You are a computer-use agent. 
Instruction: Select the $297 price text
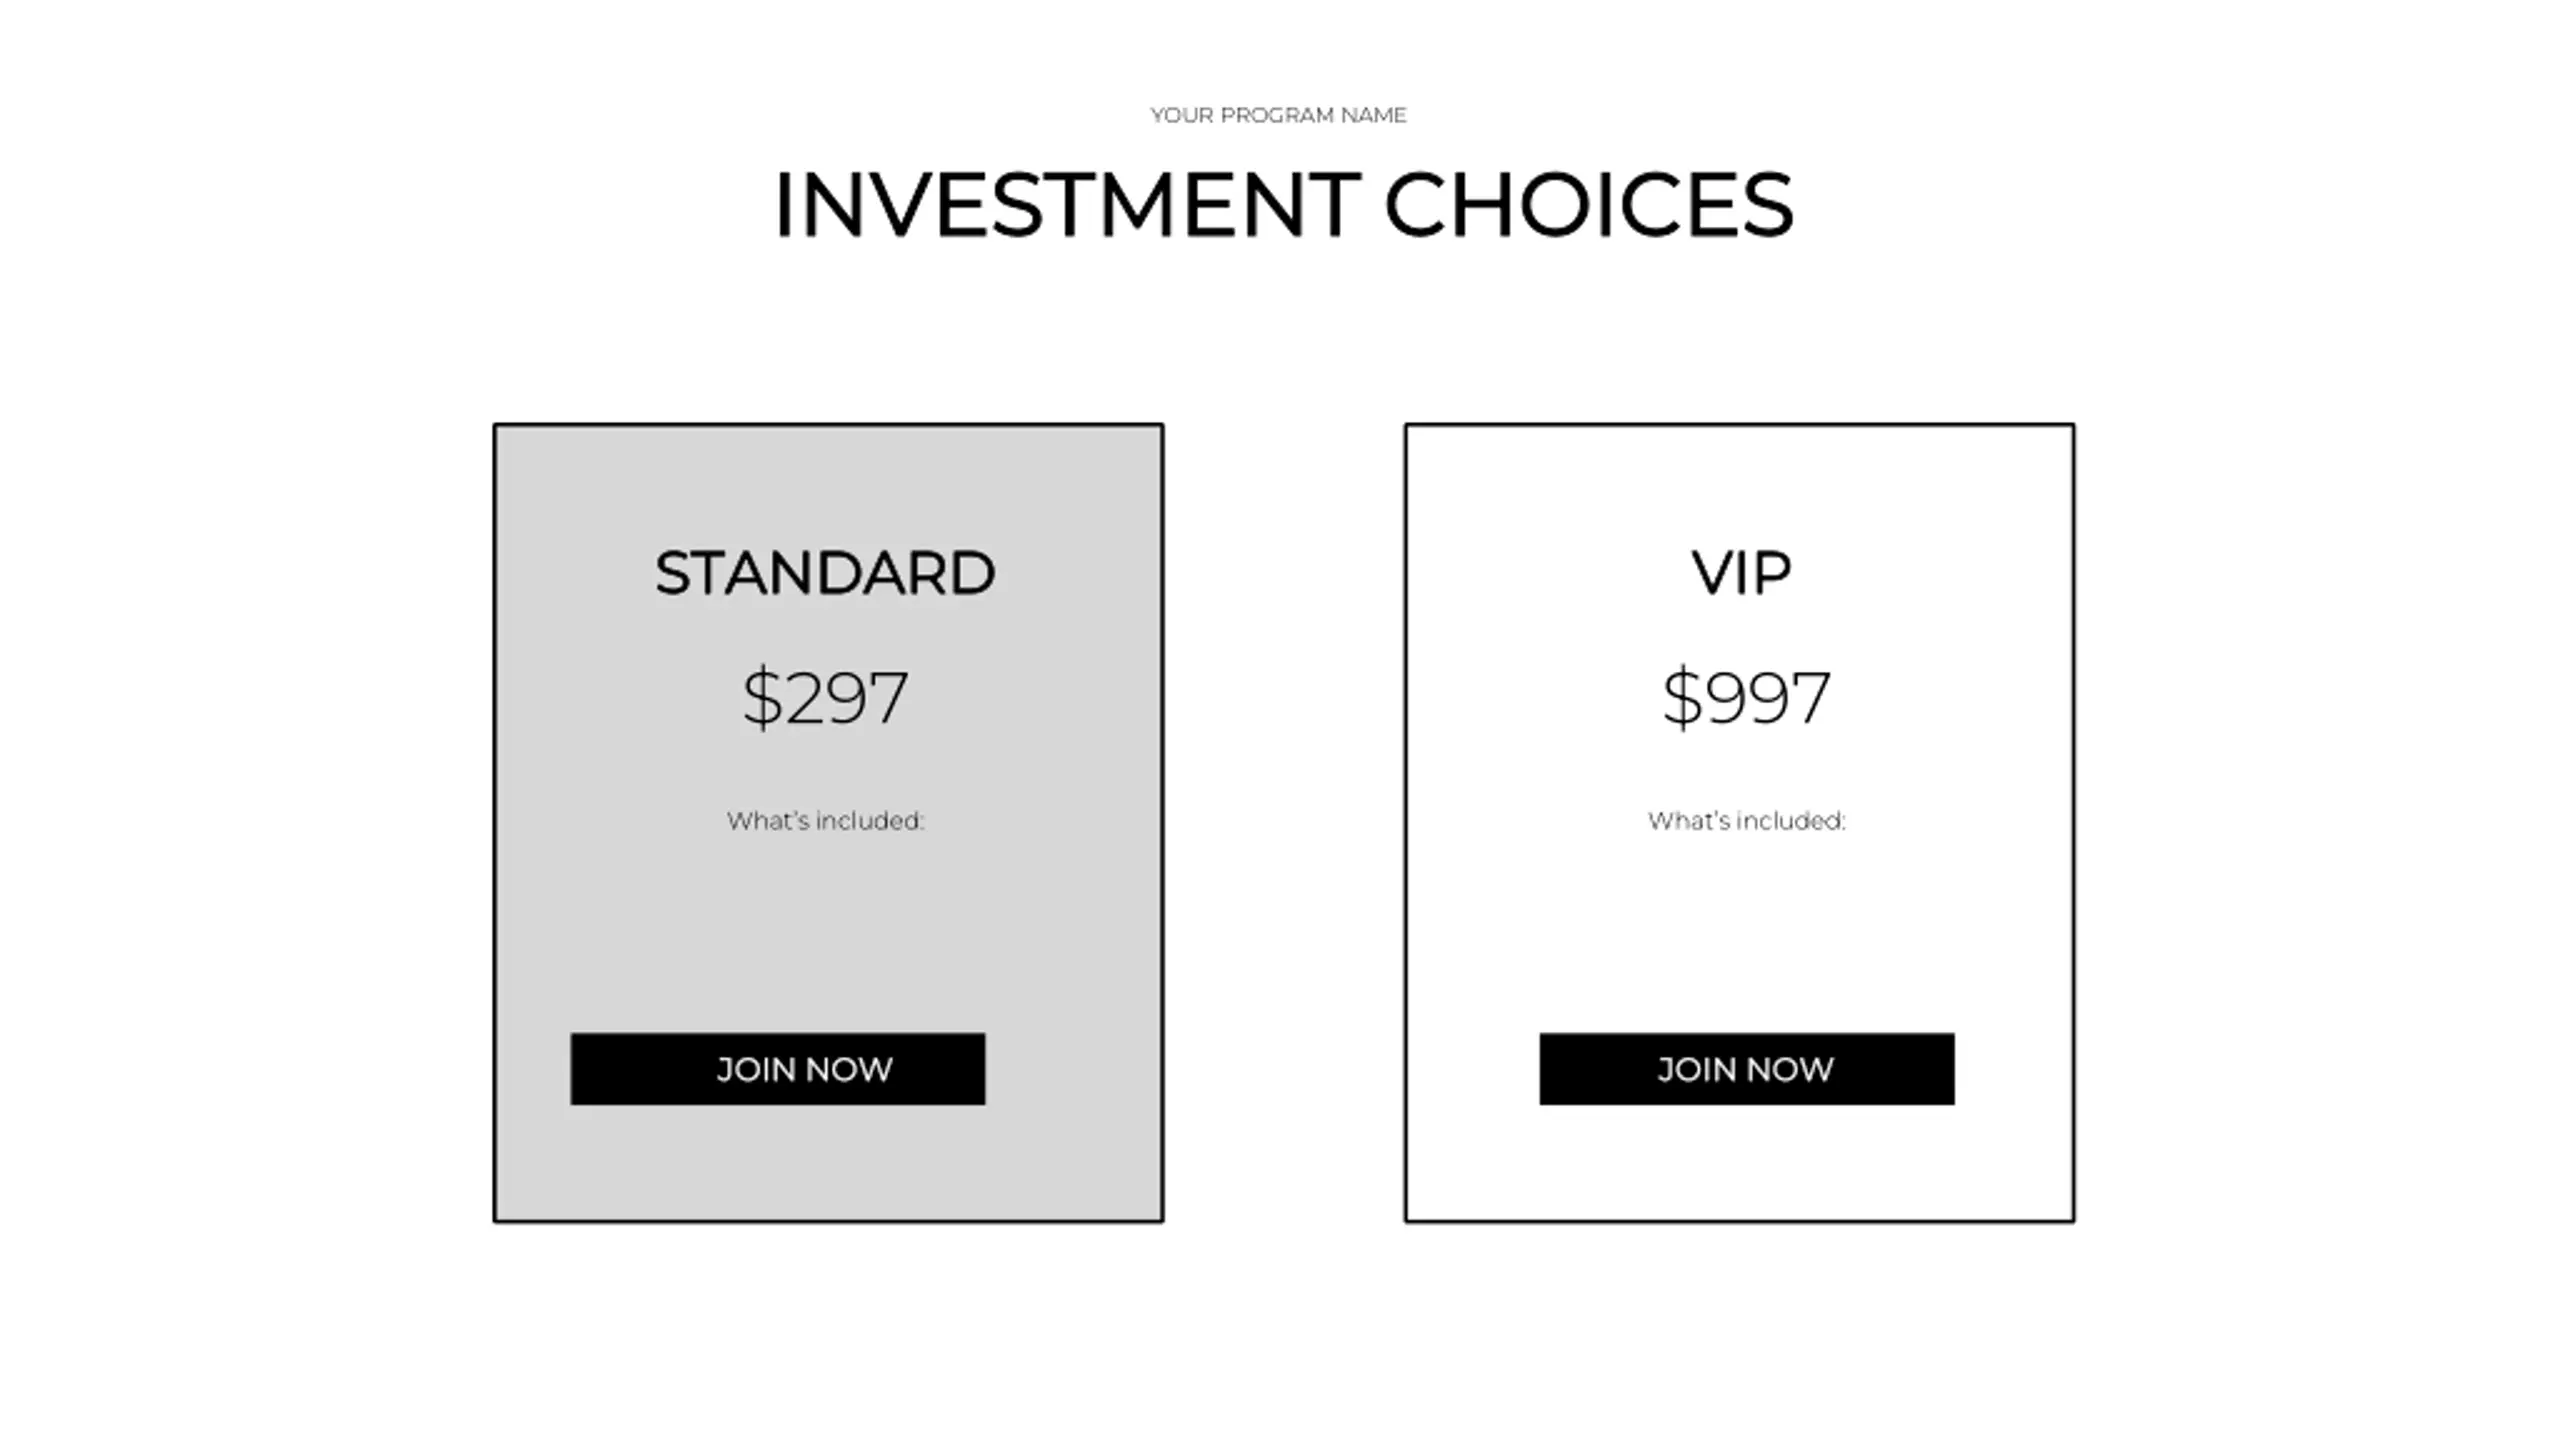[825, 697]
